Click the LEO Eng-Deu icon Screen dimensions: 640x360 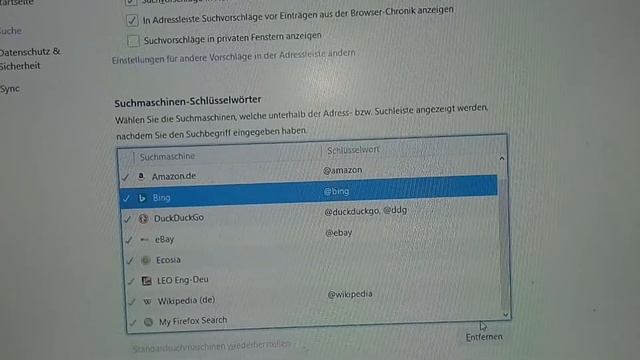pos(146,281)
